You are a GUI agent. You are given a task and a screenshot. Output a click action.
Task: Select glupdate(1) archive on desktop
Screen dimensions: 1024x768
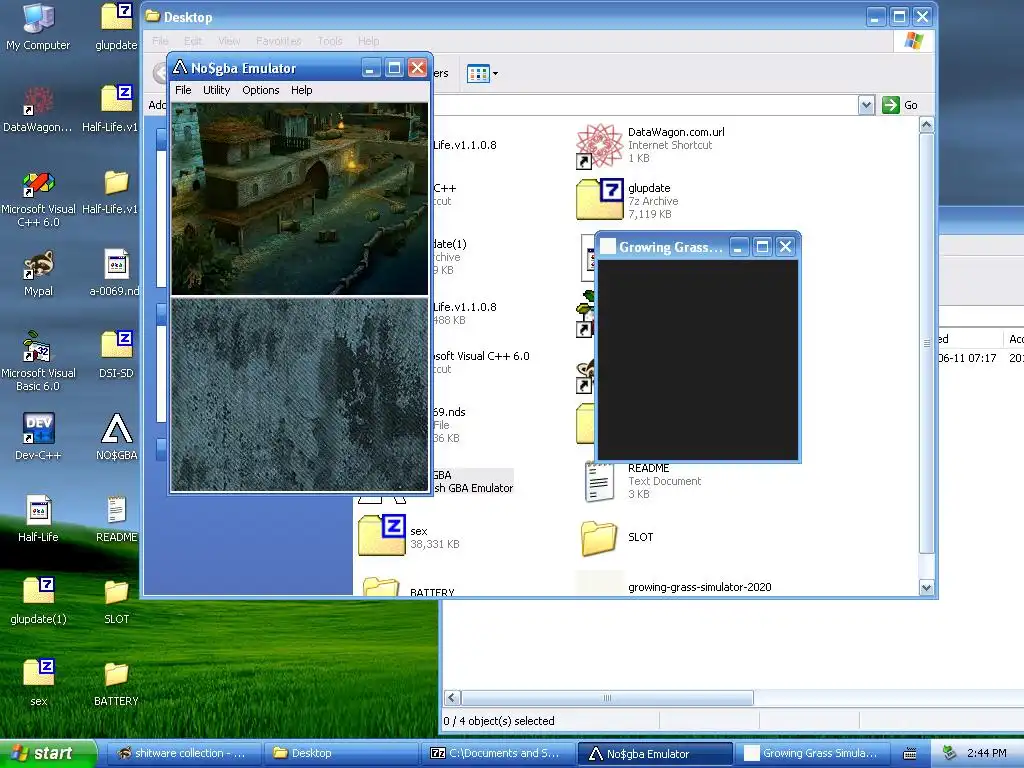(x=38, y=600)
